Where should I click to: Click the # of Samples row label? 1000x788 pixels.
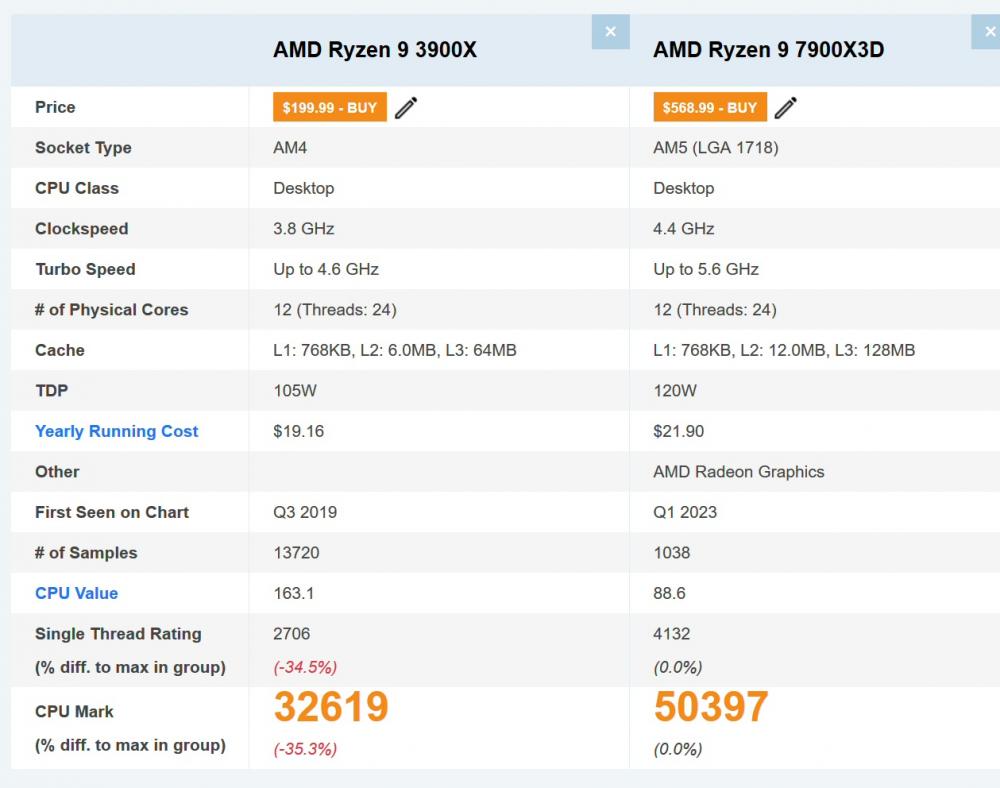click(x=86, y=553)
